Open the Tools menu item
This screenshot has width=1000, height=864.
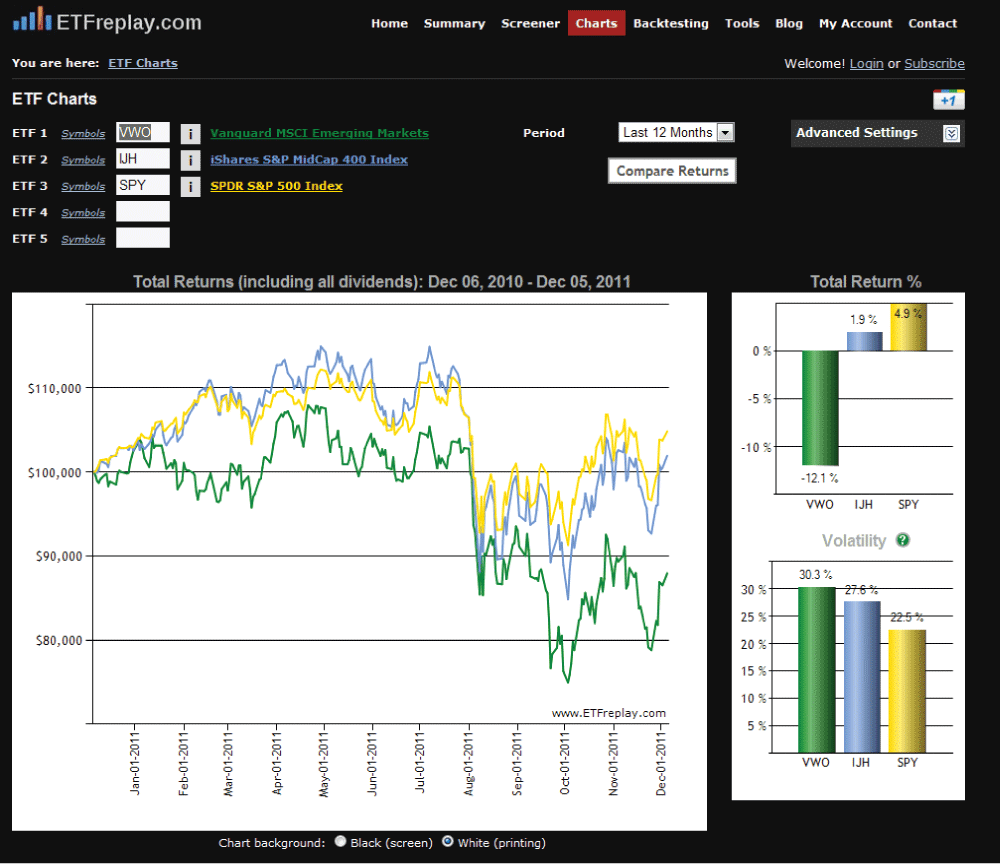pos(742,23)
